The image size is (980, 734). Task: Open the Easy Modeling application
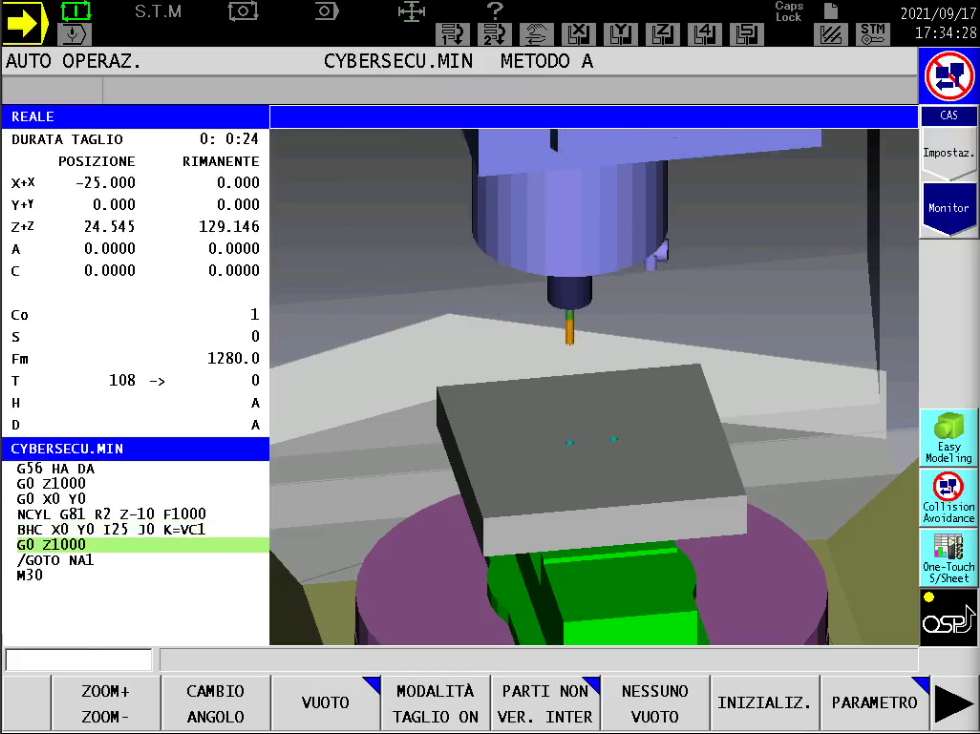coord(948,437)
